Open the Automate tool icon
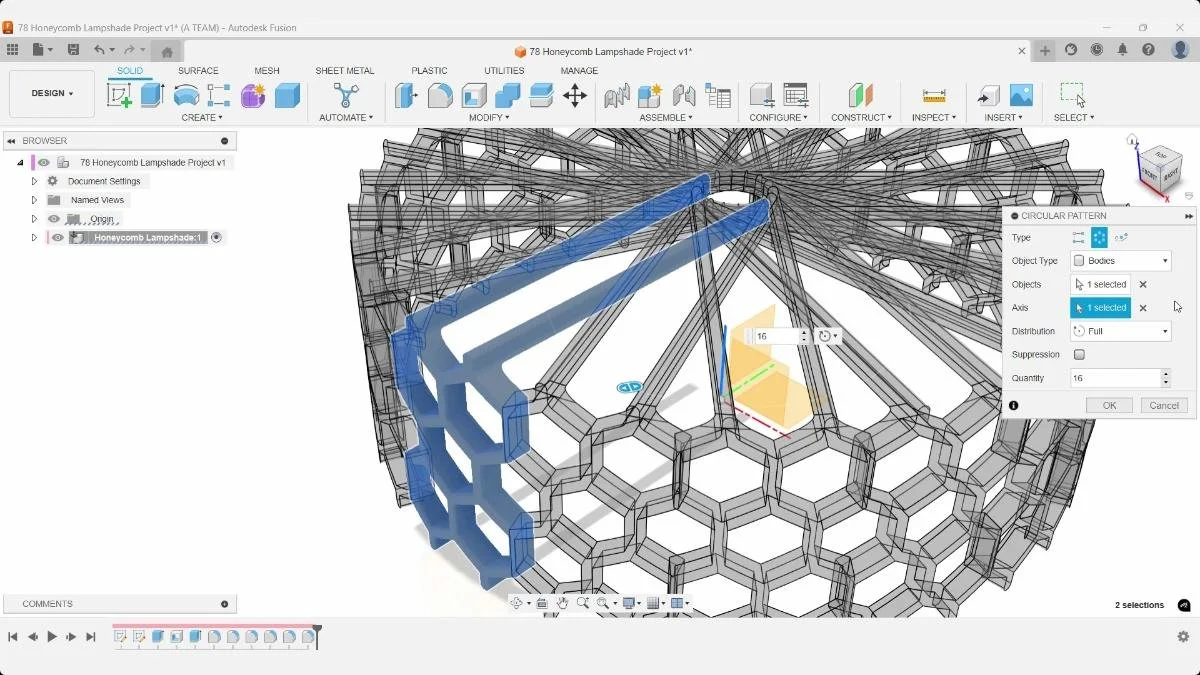1200x675 pixels. point(346,95)
